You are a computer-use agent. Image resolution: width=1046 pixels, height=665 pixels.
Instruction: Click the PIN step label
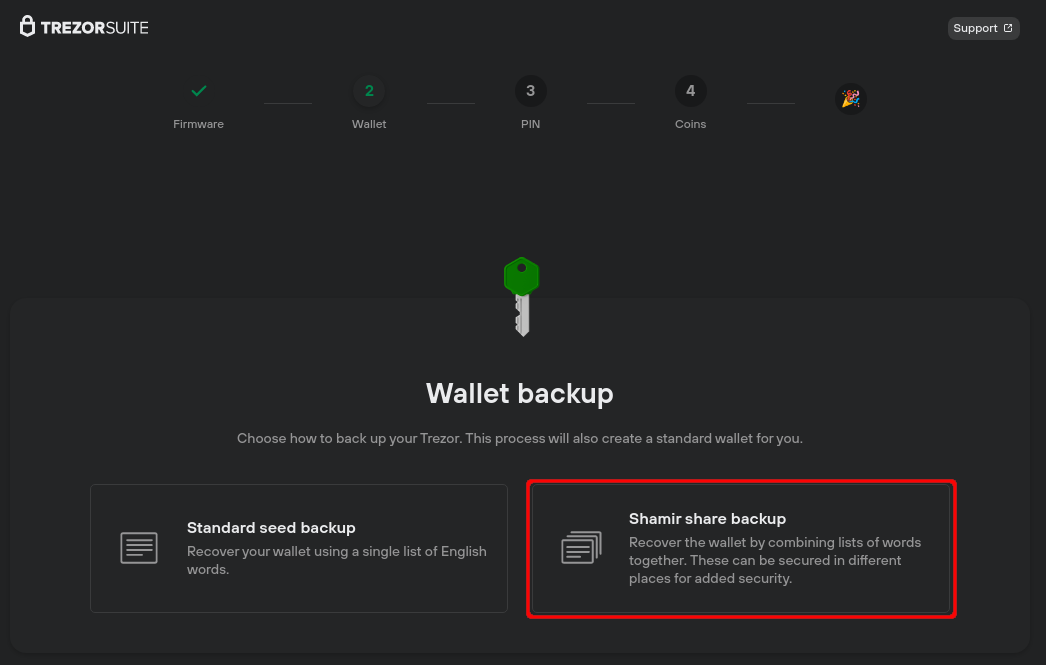coord(530,124)
